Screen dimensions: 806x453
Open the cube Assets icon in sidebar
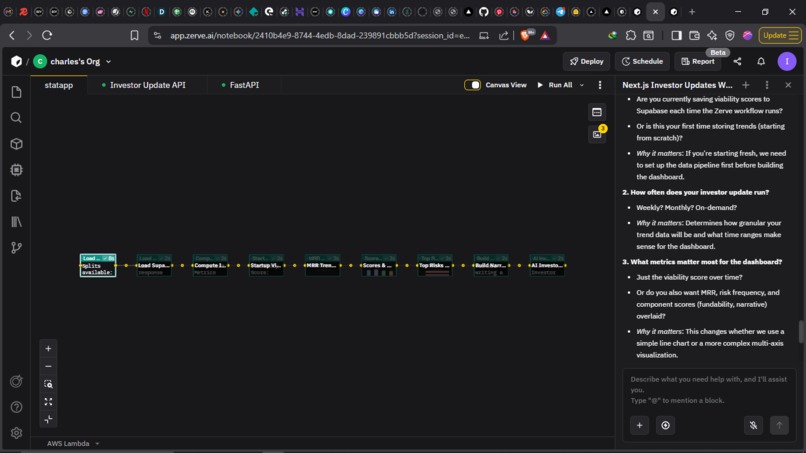[x=16, y=144]
